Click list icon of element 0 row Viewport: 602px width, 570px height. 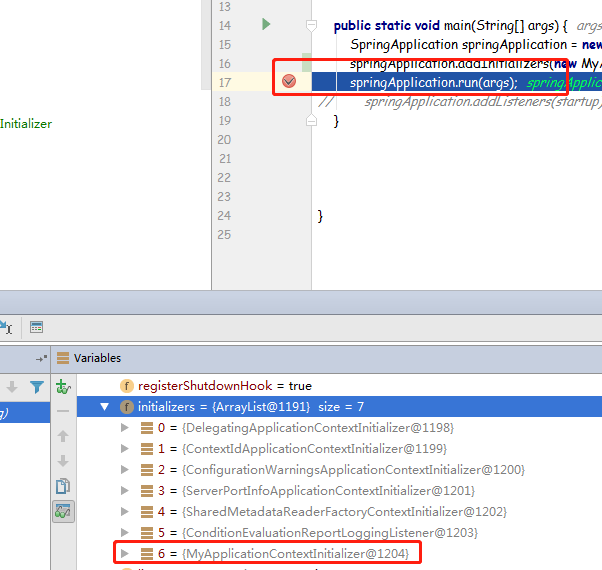[x=147, y=428]
